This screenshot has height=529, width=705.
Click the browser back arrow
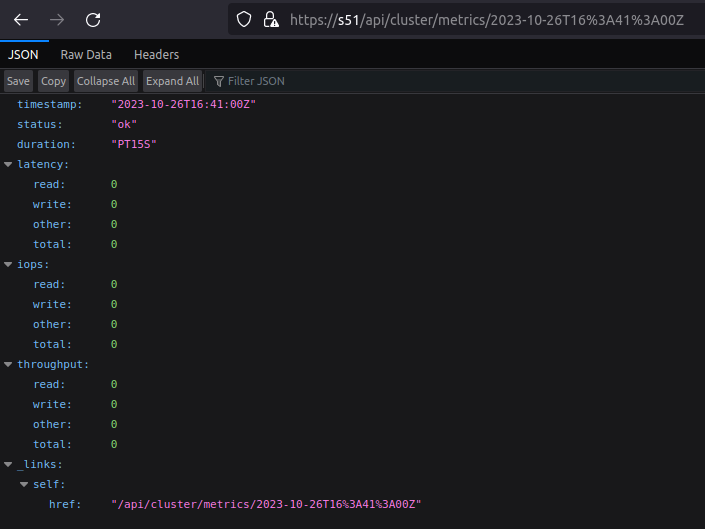pyautogui.click(x=21, y=19)
